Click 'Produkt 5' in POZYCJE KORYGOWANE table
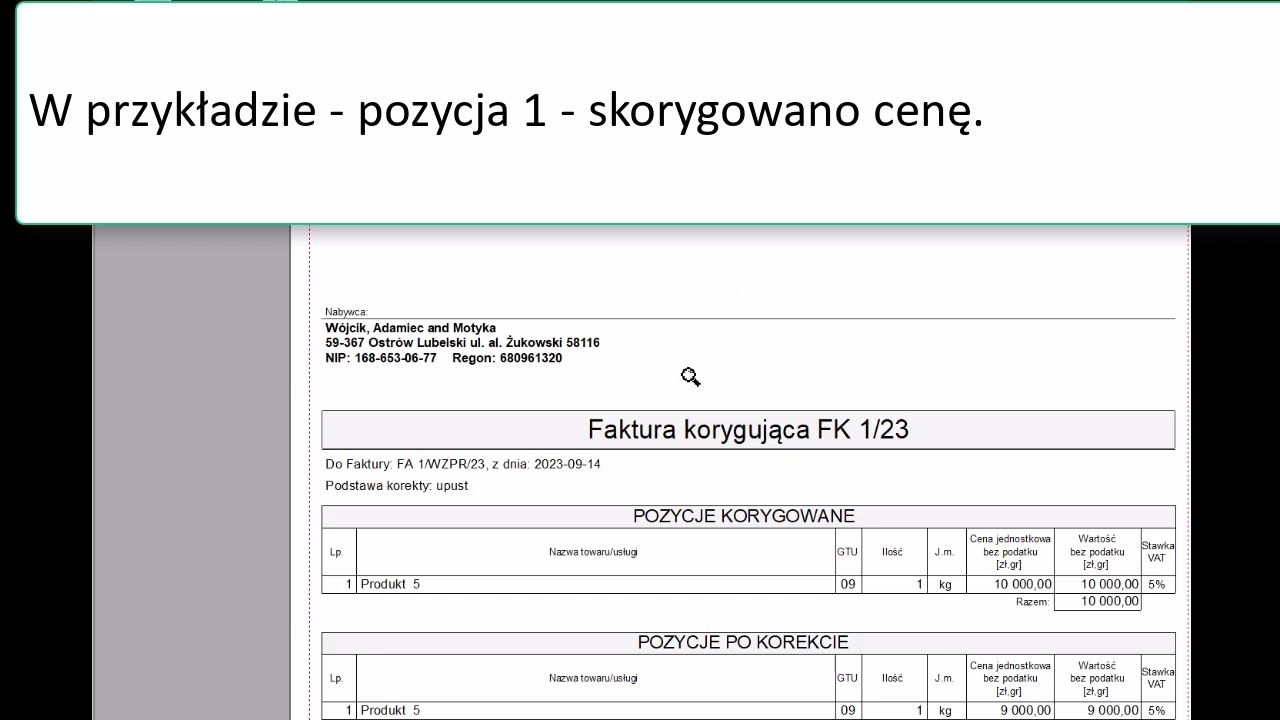1280x720 pixels. pos(390,584)
